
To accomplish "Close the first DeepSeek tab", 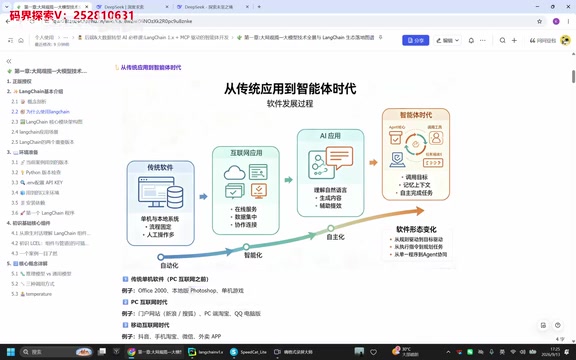I will 167,7.
